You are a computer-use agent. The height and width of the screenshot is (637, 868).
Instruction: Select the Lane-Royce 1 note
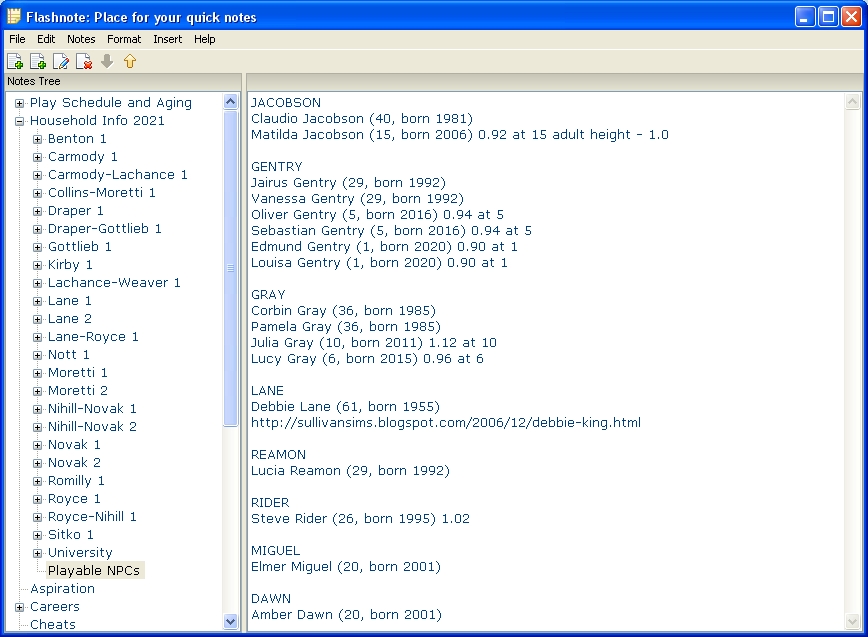click(x=93, y=336)
